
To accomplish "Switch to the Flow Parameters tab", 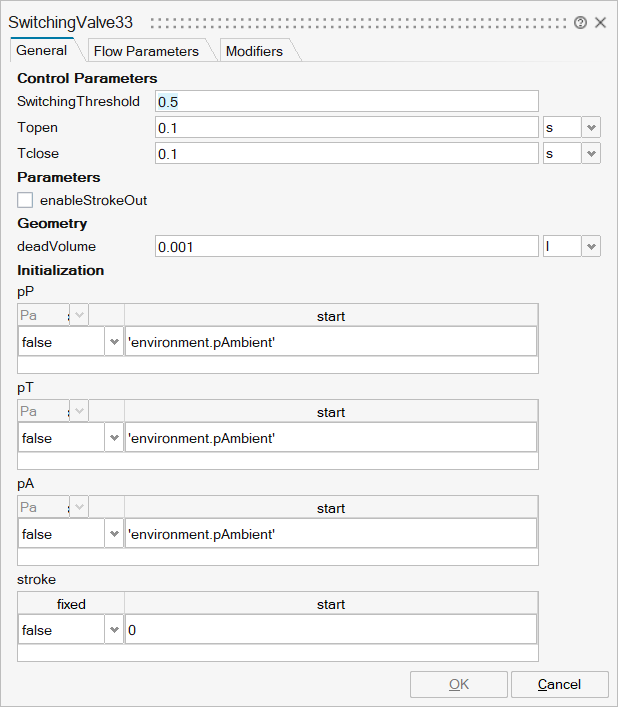I will 146,51.
